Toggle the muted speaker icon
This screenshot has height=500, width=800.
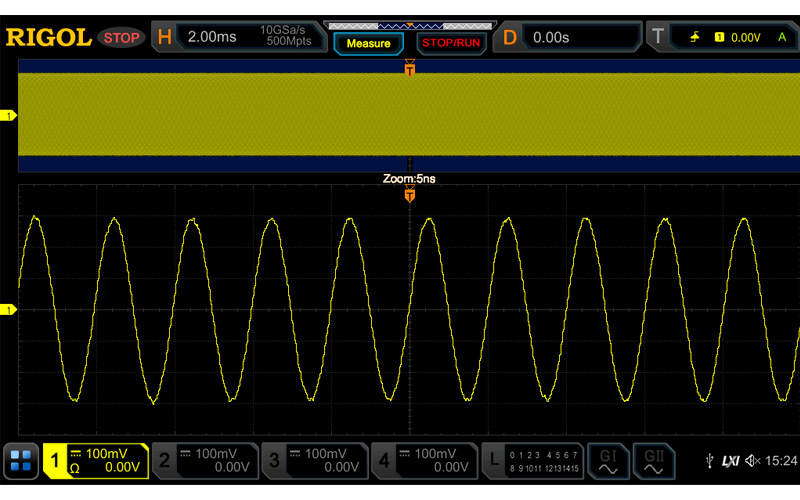click(753, 461)
